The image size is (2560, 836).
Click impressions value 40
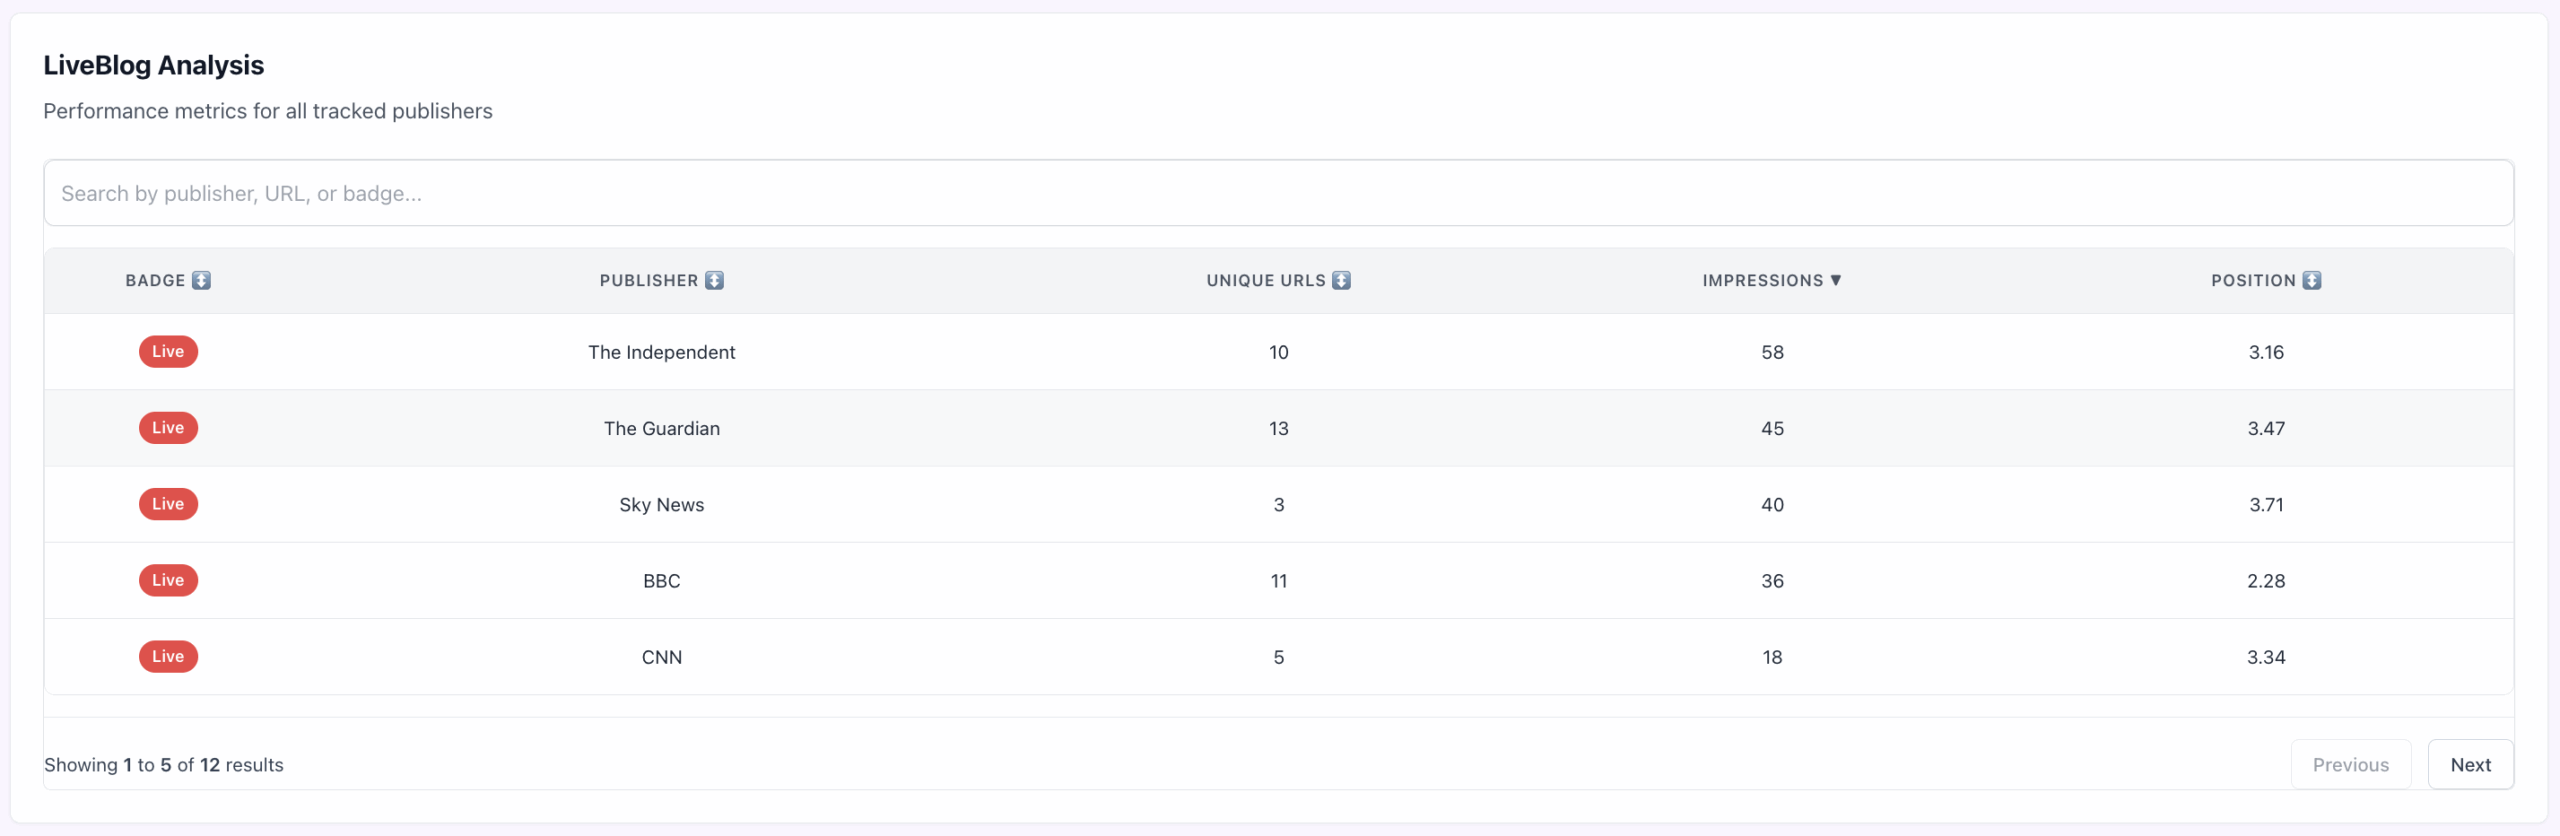pyautogui.click(x=1772, y=505)
